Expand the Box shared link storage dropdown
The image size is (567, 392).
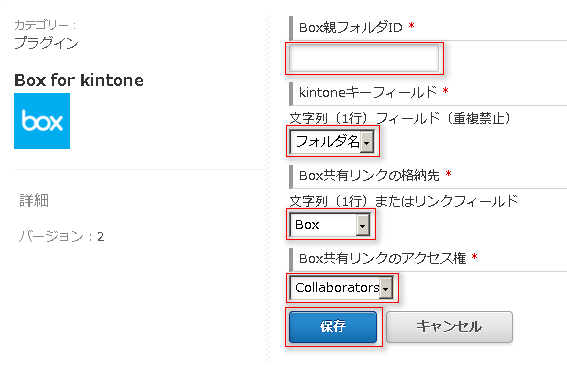coord(330,225)
